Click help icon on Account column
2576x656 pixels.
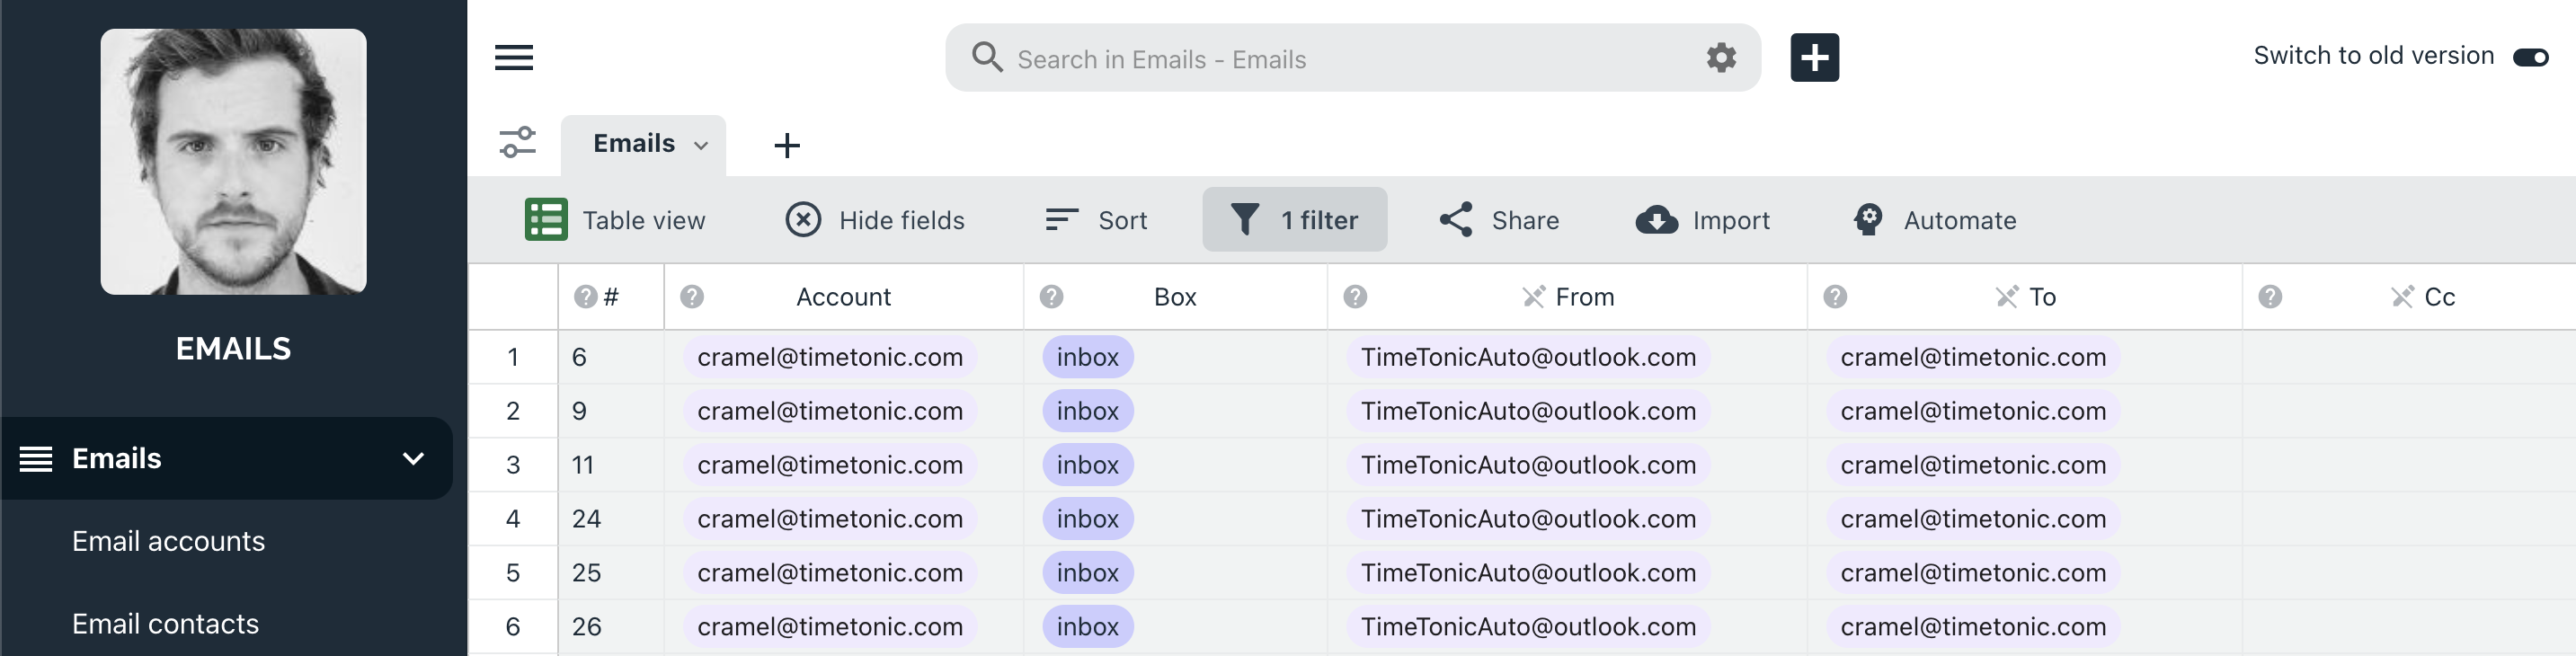[692, 297]
